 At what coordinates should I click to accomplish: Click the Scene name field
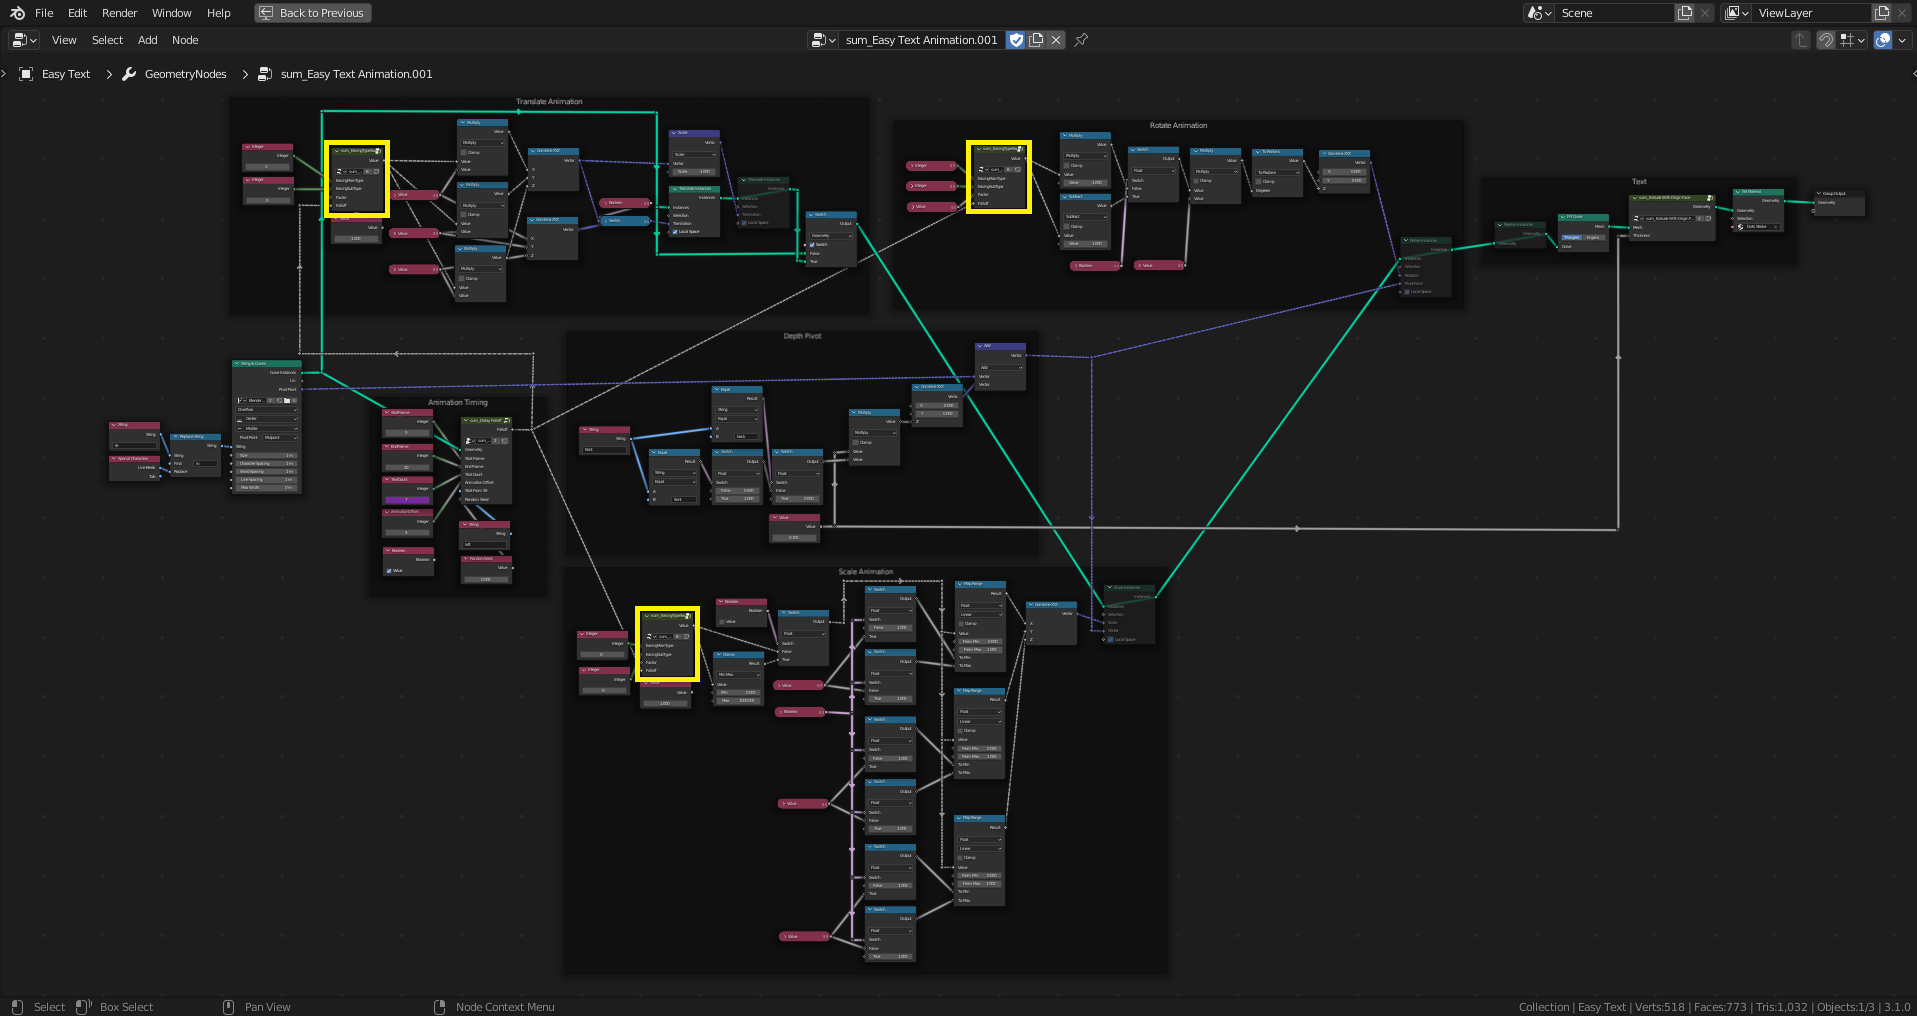[x=1614, y=13]
